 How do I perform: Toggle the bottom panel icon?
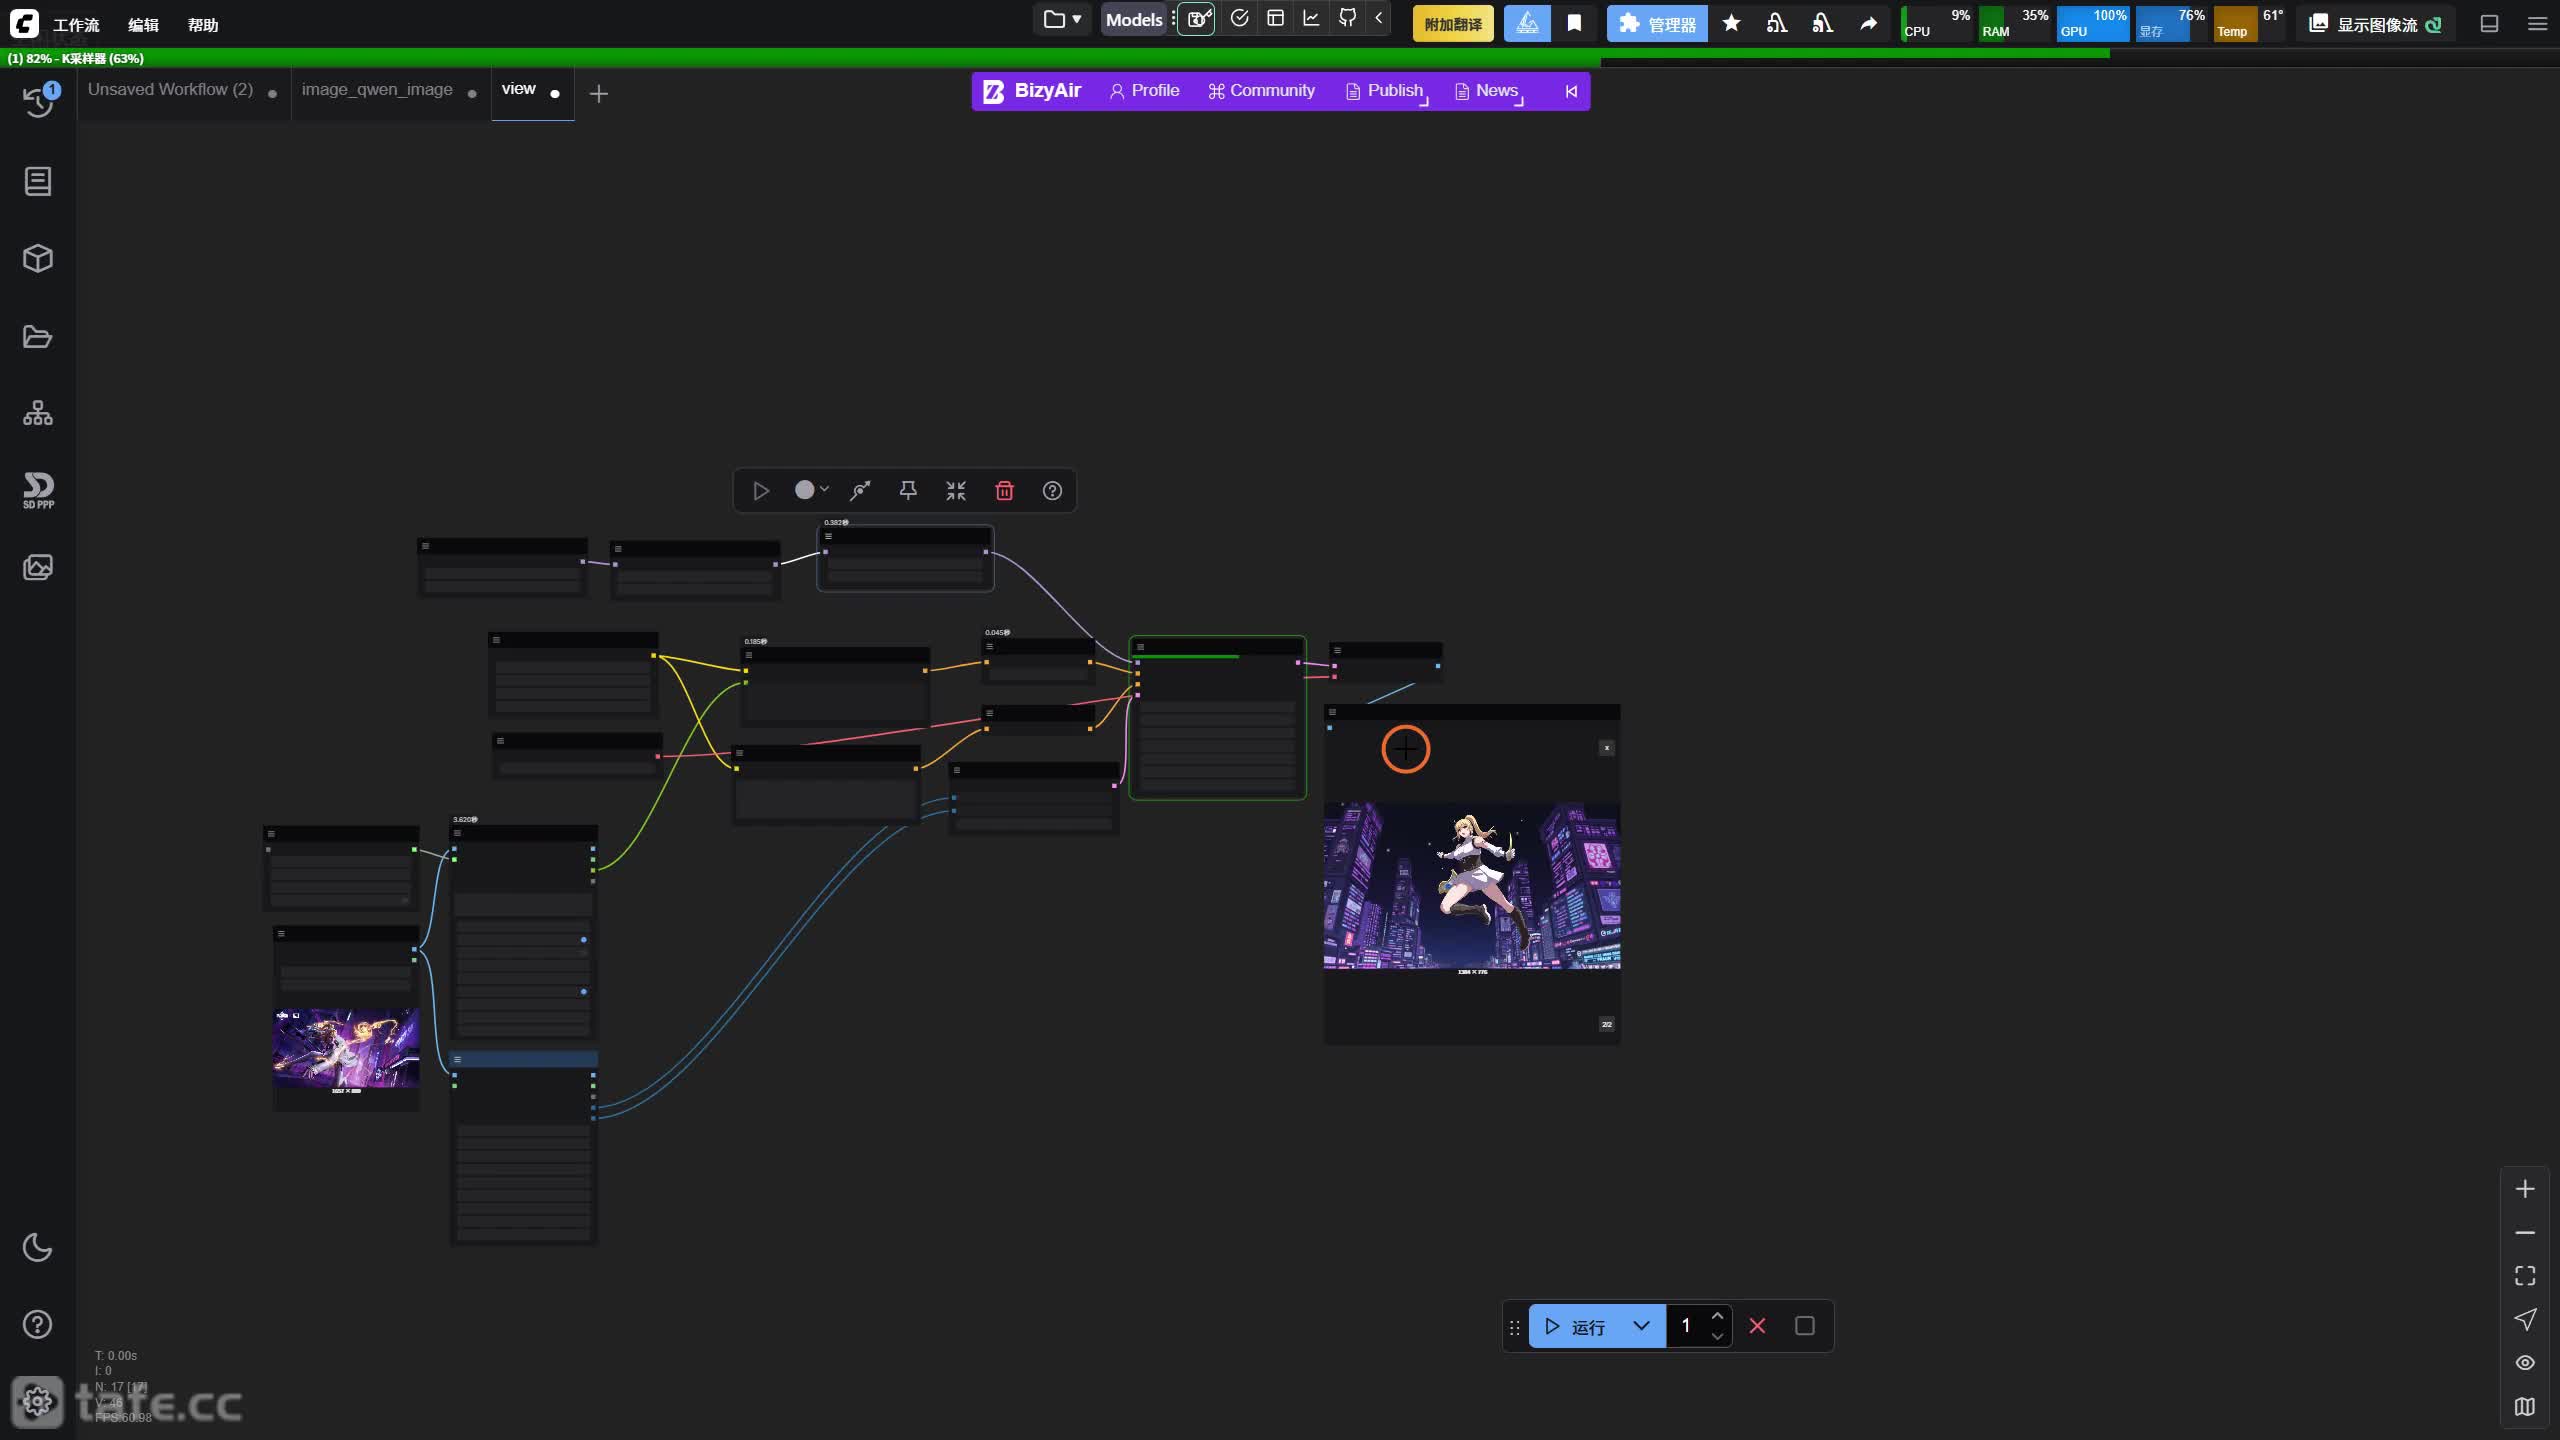click(x=2490, y=24)
